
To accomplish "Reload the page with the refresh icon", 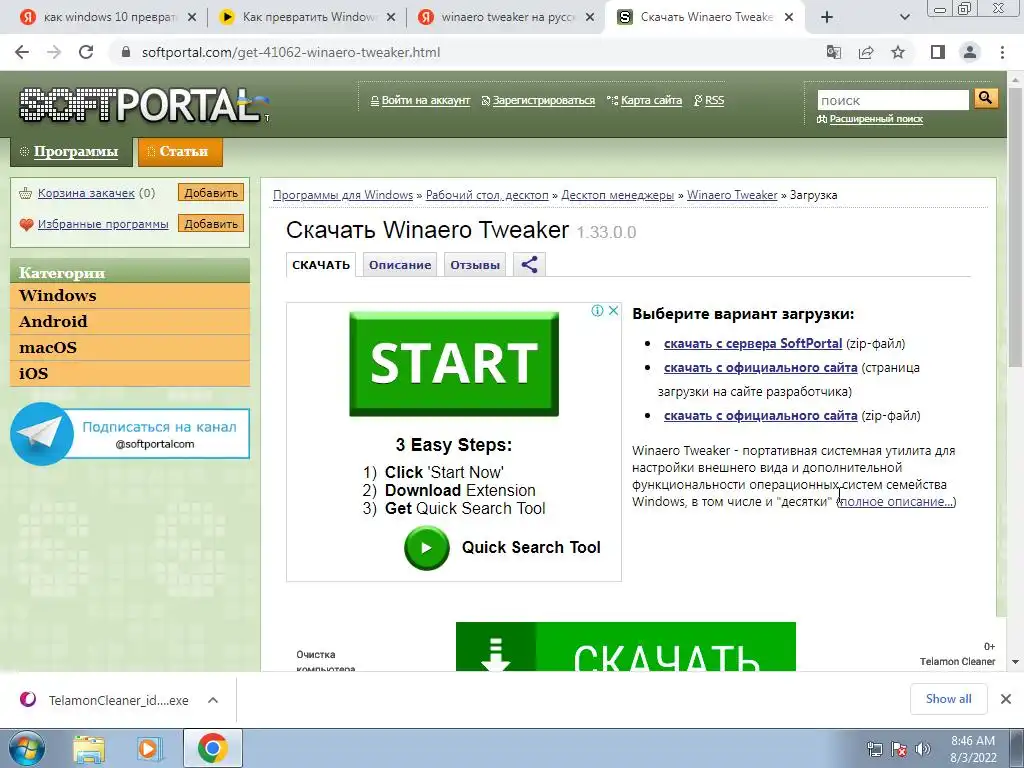I will click(x=86, y=52).
